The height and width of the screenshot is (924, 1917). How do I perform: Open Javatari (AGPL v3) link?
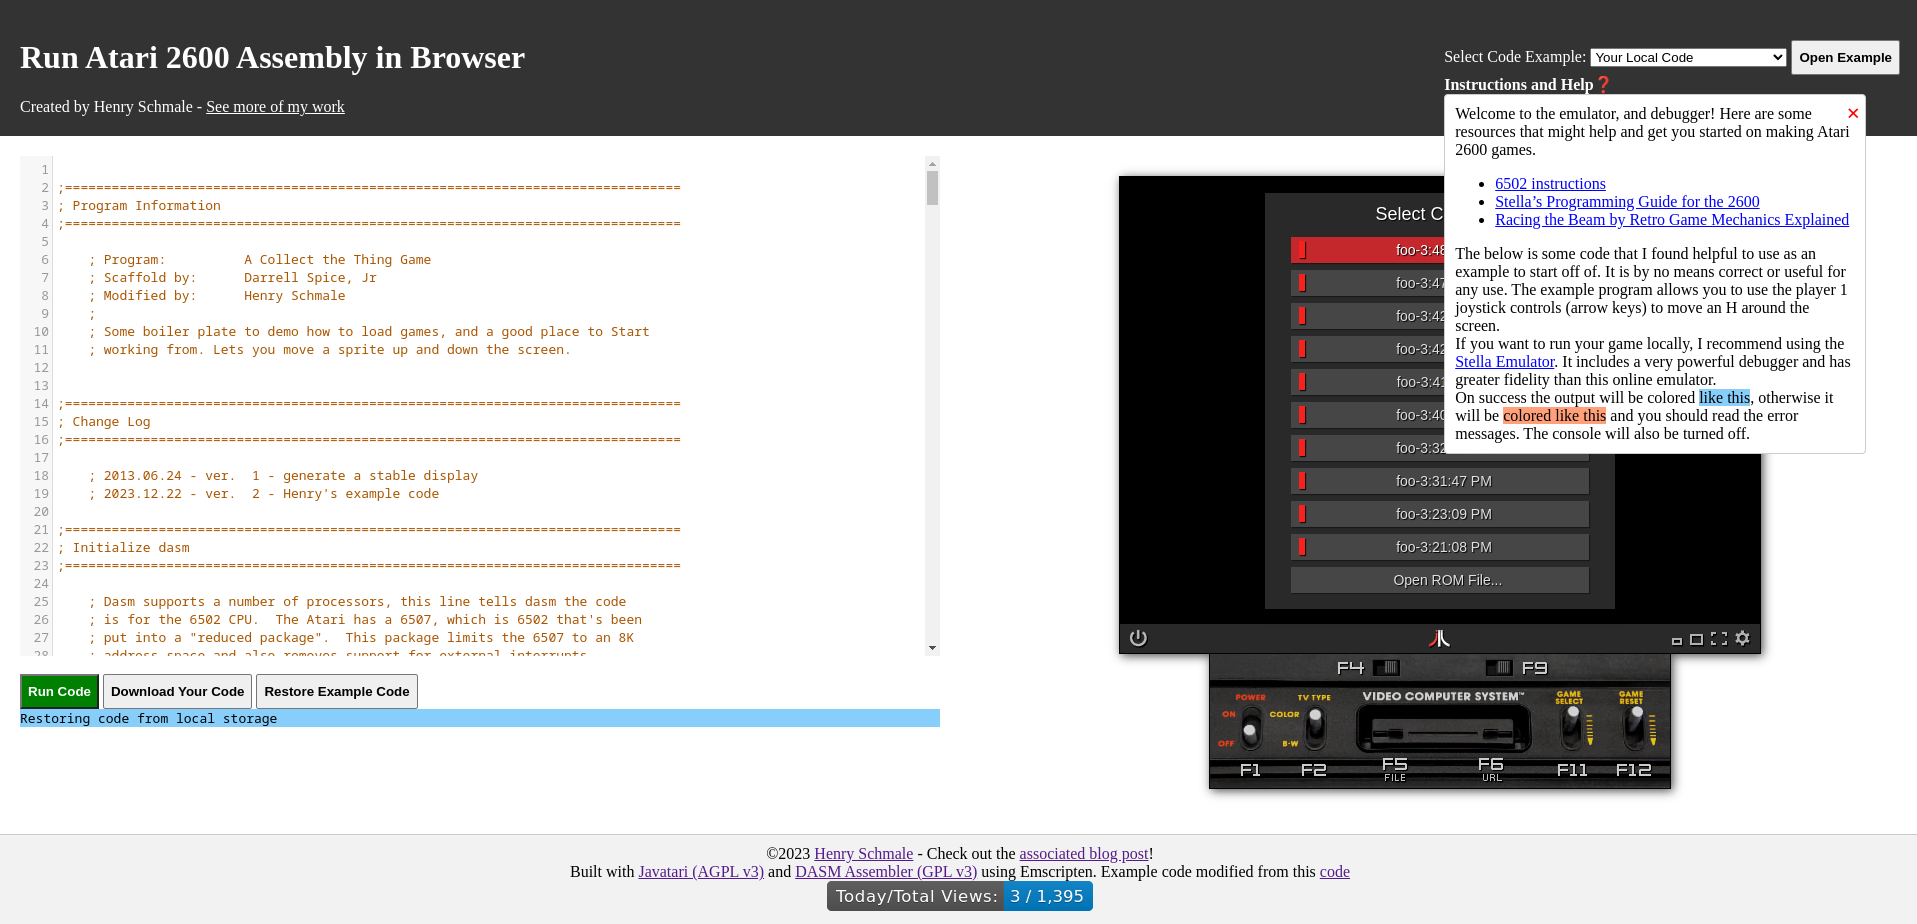coord(701,872)
